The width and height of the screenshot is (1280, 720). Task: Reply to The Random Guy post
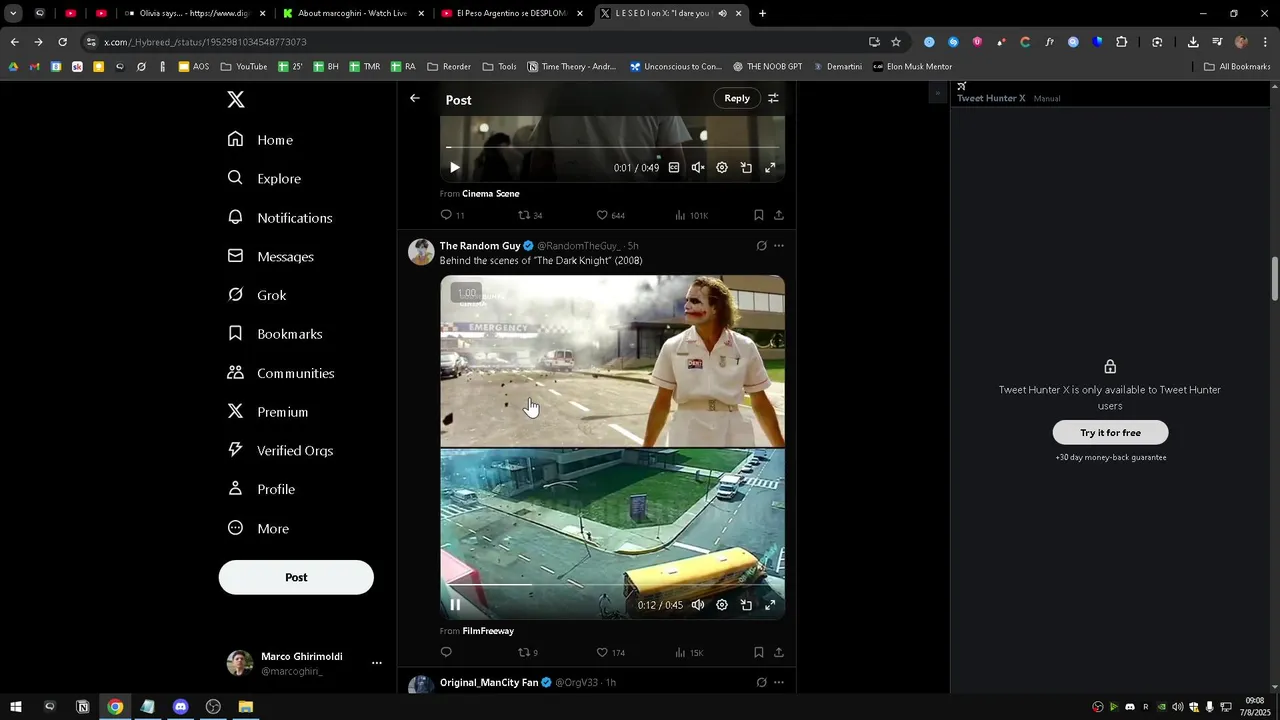tap(446, 652)
